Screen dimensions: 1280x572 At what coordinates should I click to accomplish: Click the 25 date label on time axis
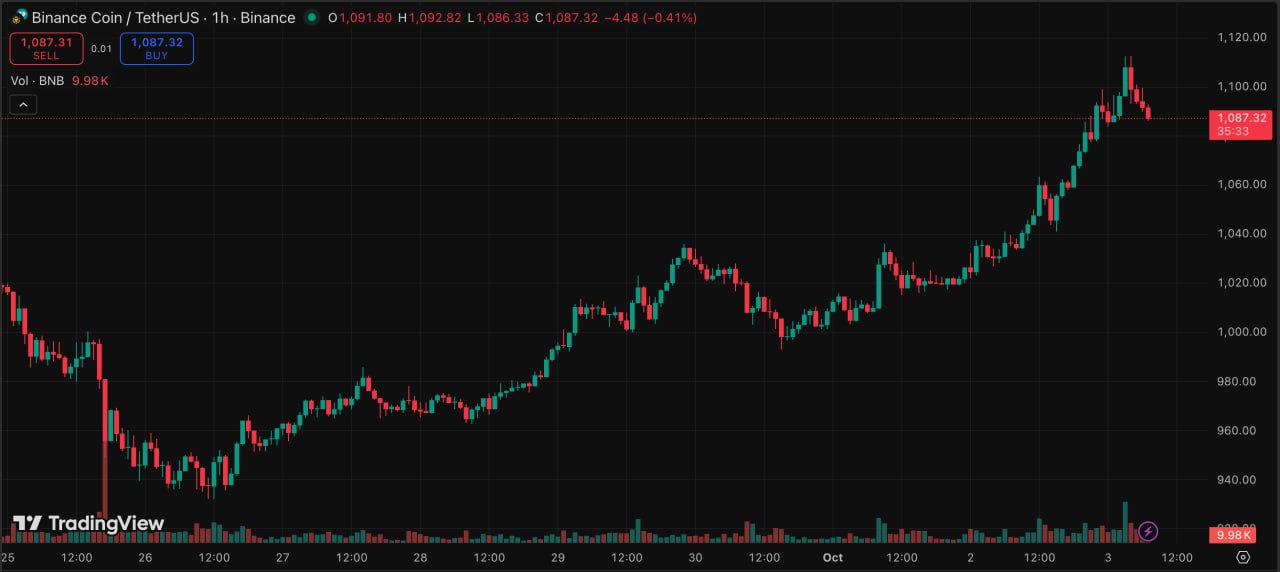pos(8,557)
